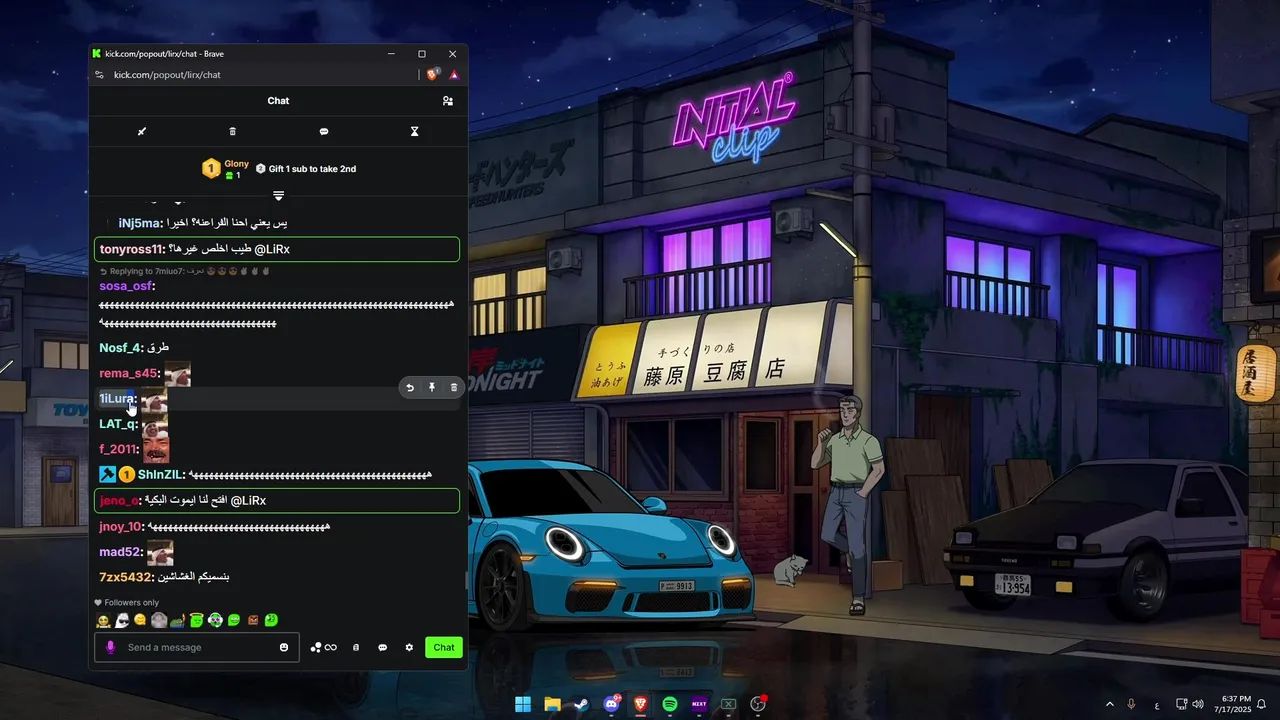Select the speech bubble icon in top toolbar

(x=324, y=132)
